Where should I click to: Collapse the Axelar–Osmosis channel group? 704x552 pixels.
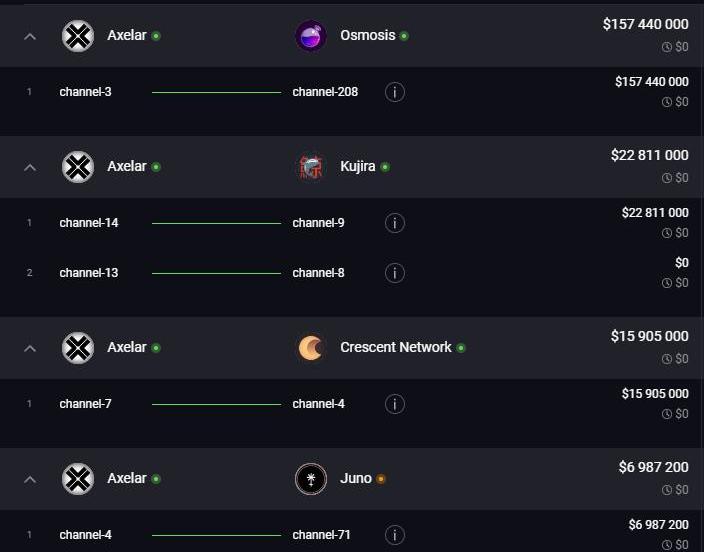pos(30,36)
